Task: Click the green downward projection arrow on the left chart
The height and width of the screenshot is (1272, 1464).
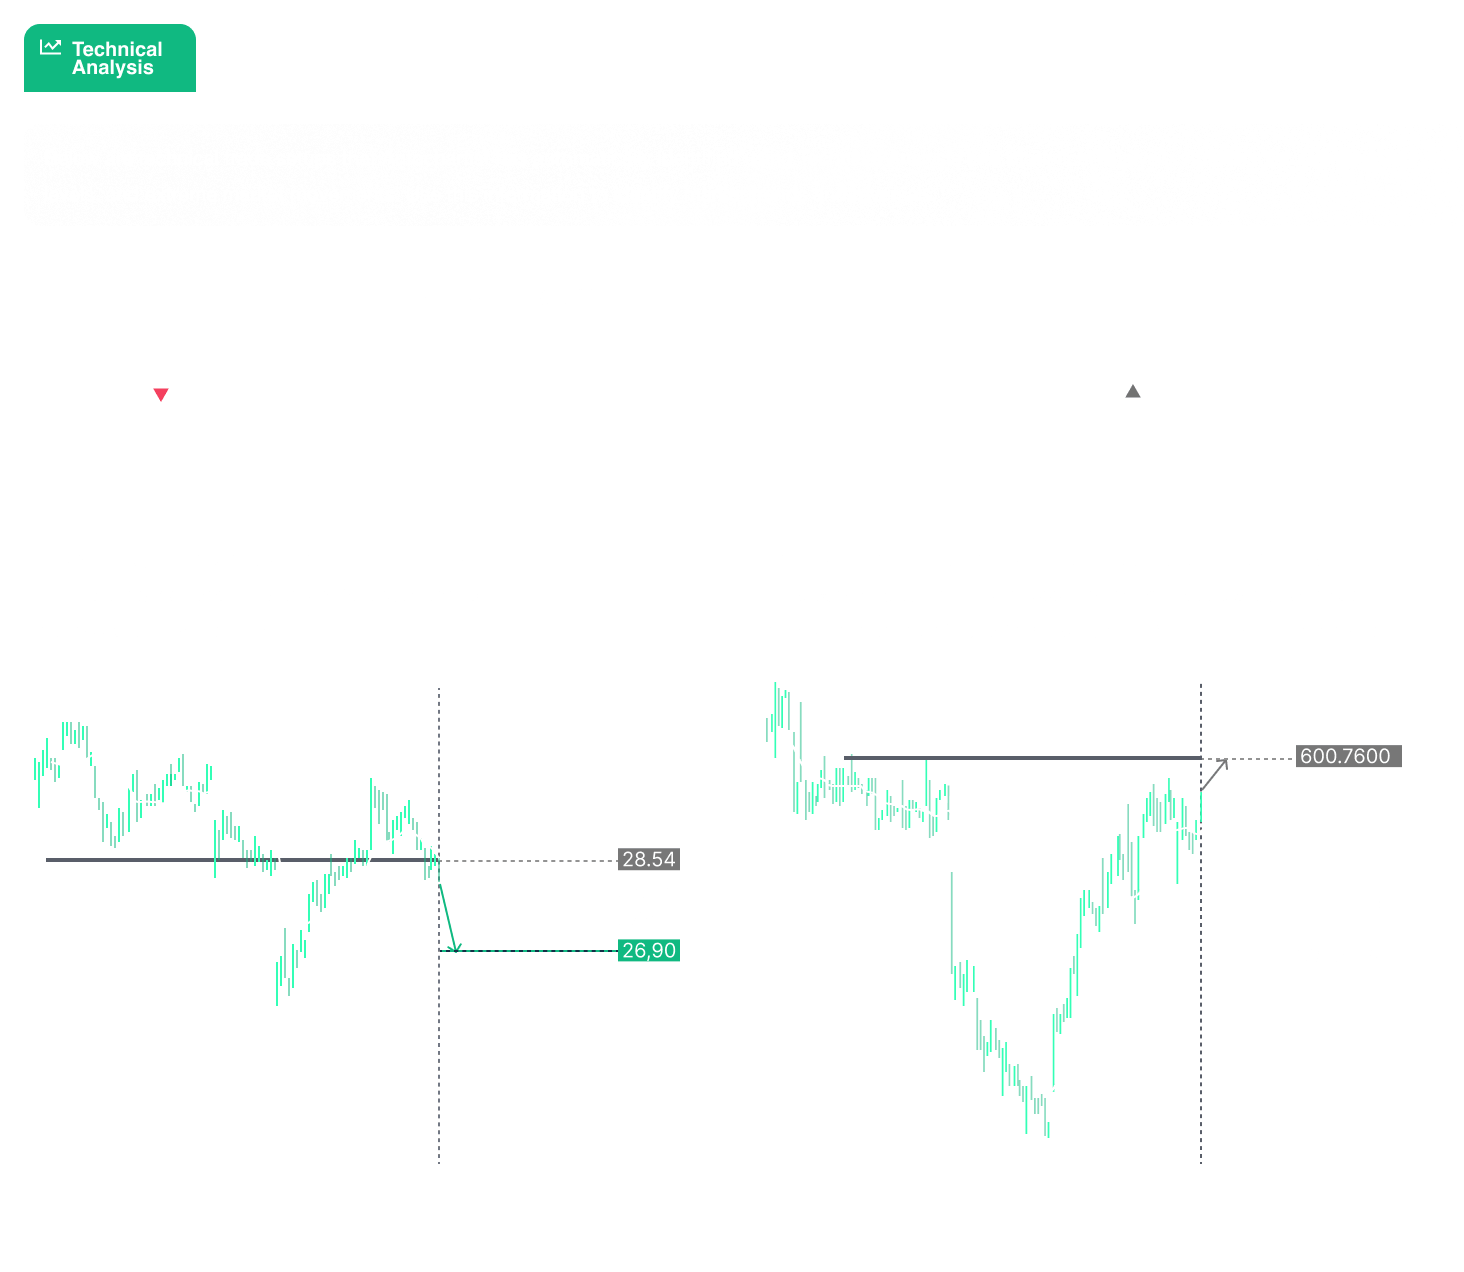Action: pyautogui.click(x=449, y=918)
